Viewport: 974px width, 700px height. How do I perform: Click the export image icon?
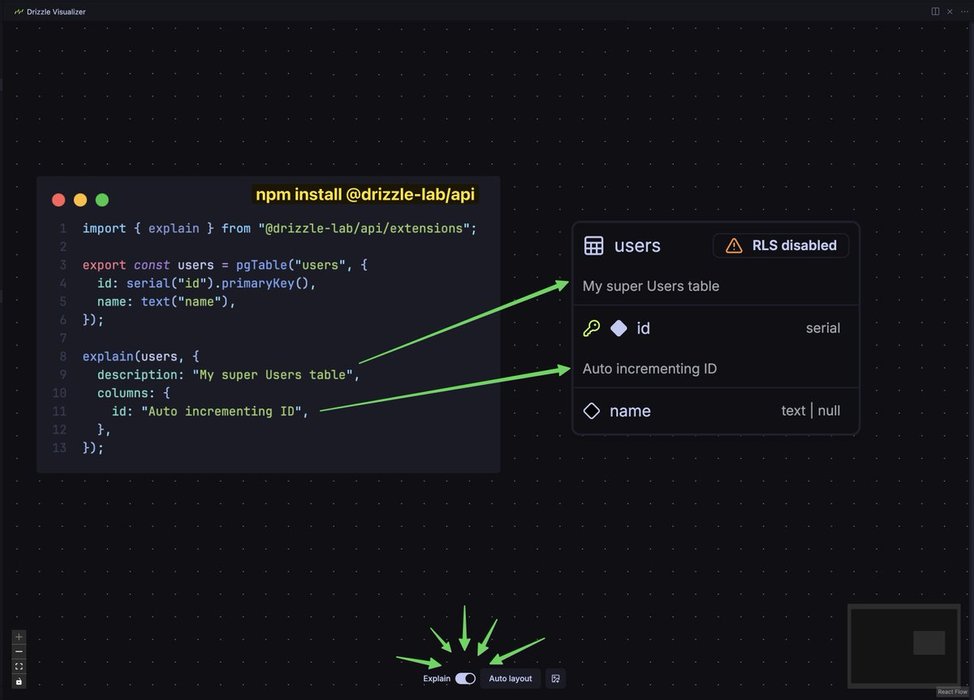tap(556, 679)
